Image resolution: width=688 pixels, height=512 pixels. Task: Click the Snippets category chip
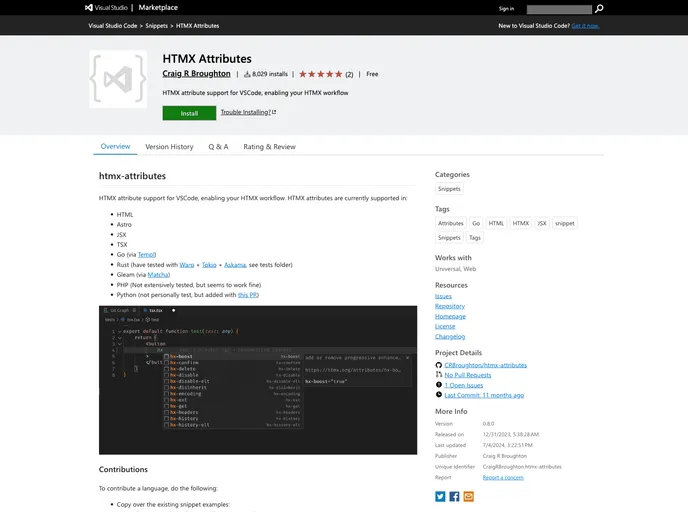449,189
